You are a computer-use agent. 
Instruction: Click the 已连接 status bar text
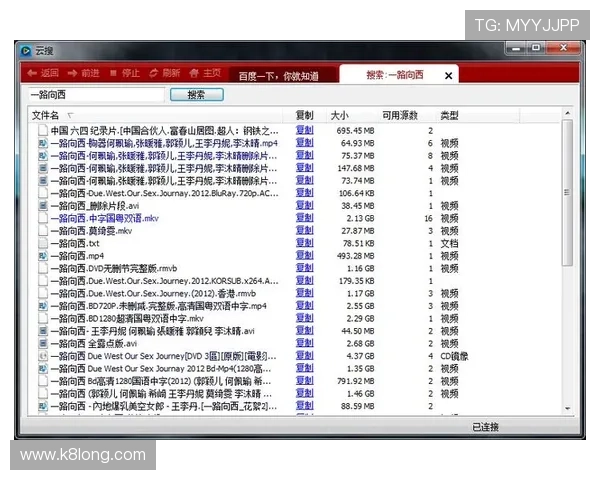point(485,427)
